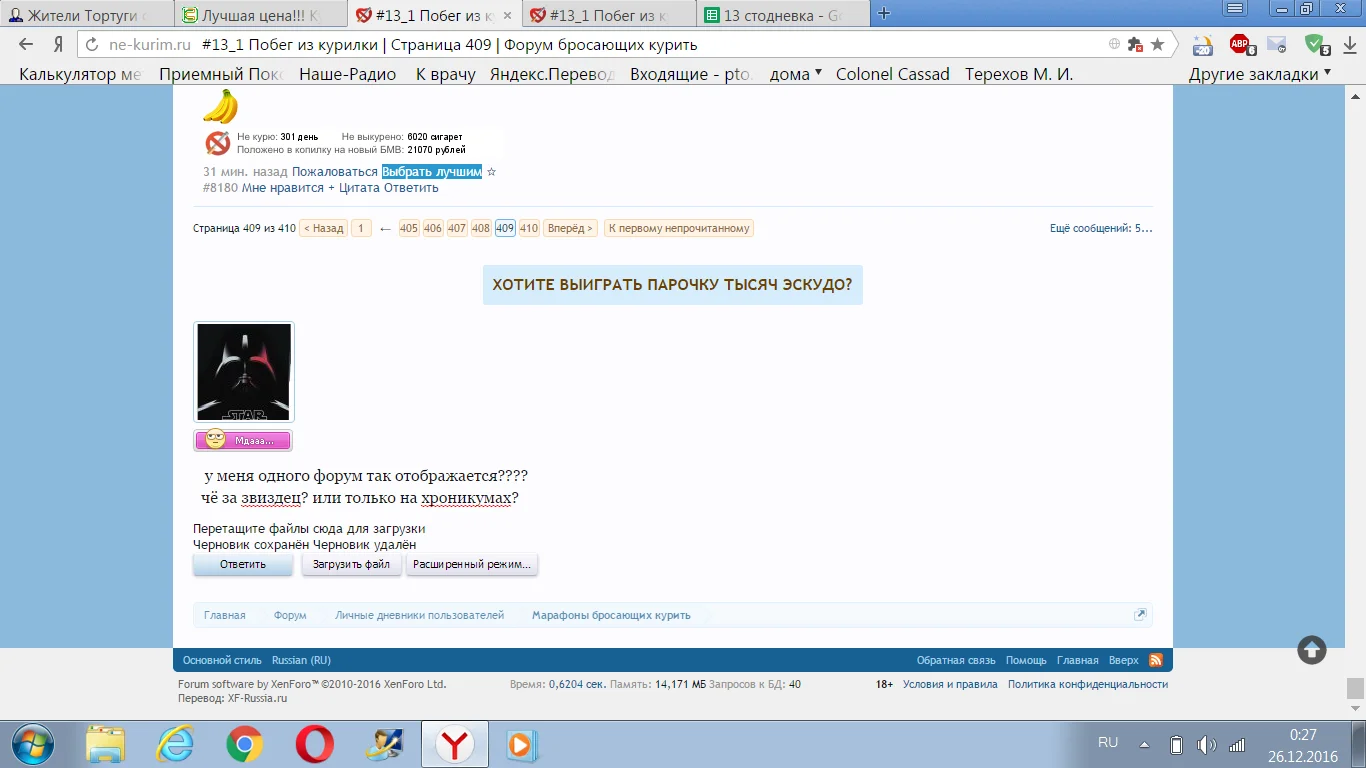This screenshot has width=1366, height=768.
Task: Click the network signal tray icon
Action: [x=1237, y=744]
